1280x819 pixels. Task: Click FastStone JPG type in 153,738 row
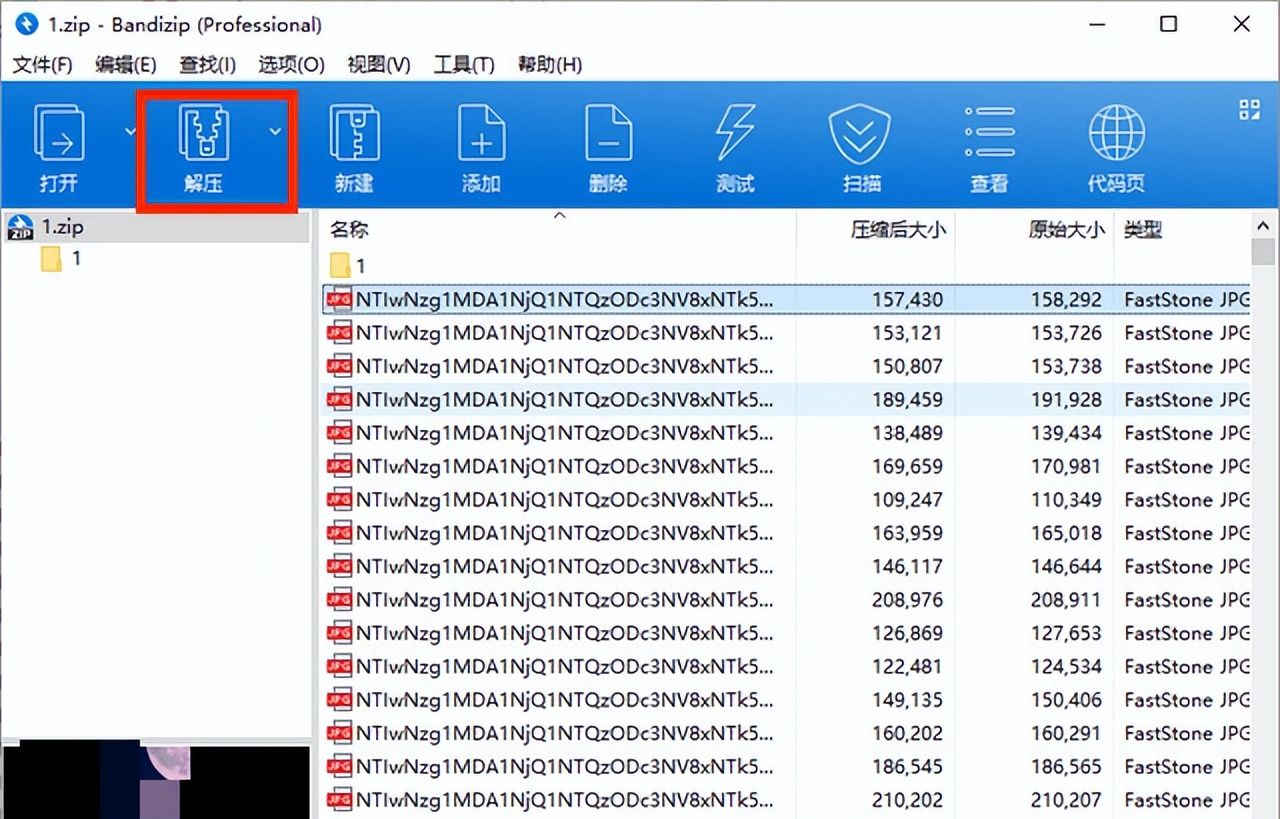[x=1187, y=366]
